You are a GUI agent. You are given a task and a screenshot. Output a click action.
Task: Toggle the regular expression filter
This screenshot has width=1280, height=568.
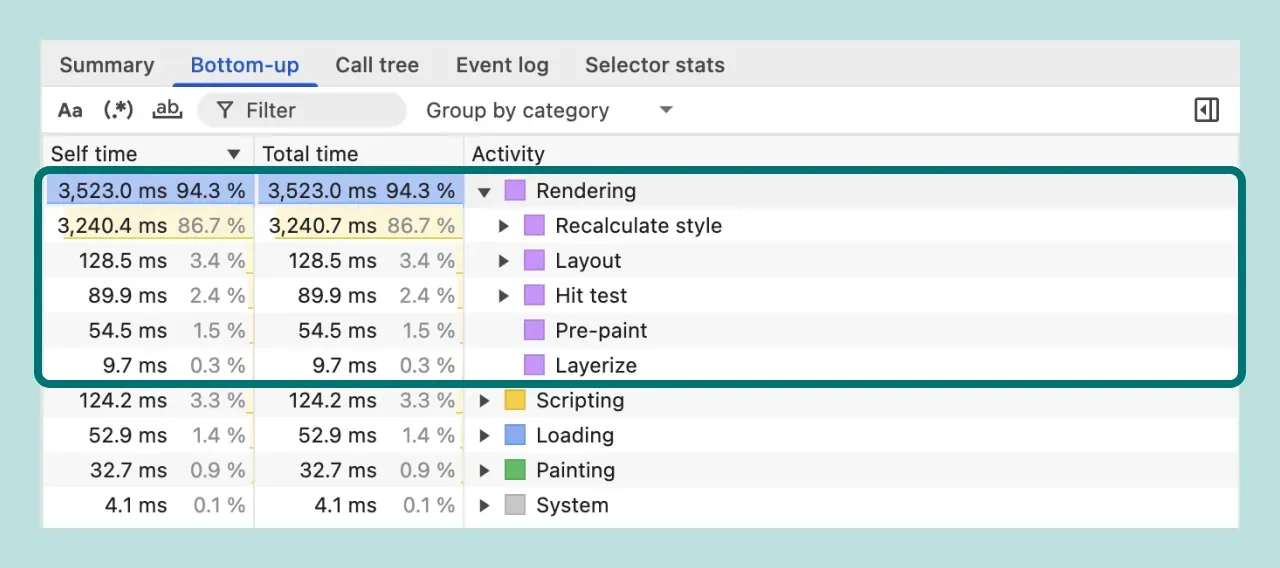coord(119,110)
